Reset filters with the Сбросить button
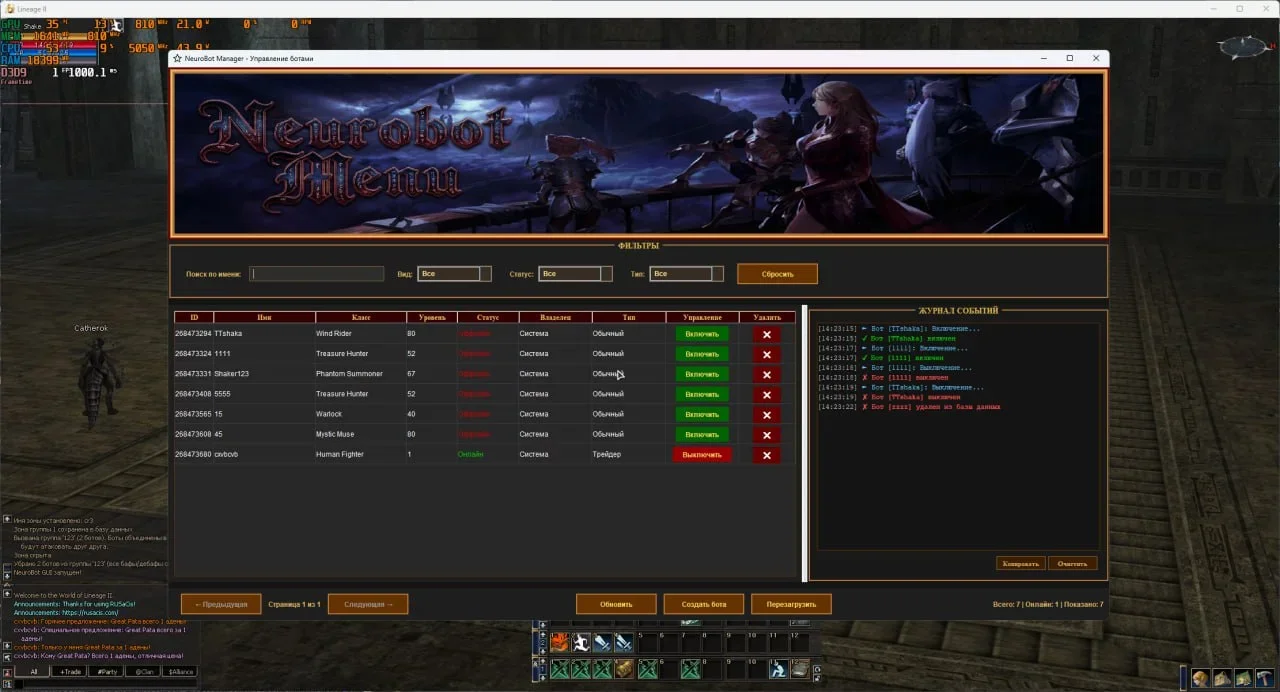This screenshot has width=1280, height=692. 777,274
